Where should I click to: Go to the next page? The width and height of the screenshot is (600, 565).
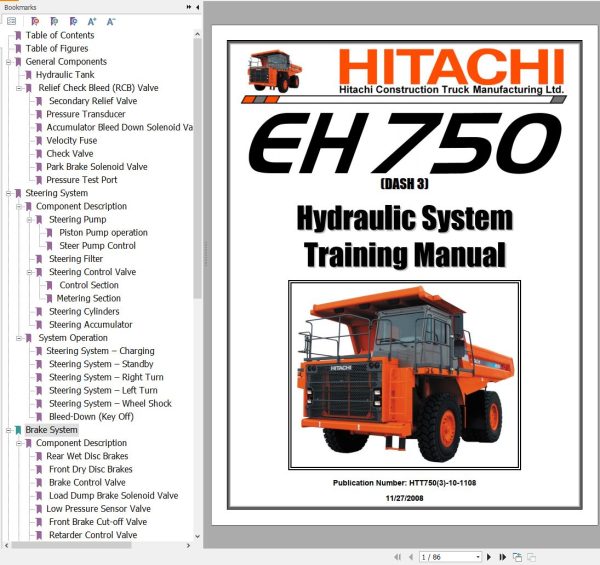coord(489,557)
